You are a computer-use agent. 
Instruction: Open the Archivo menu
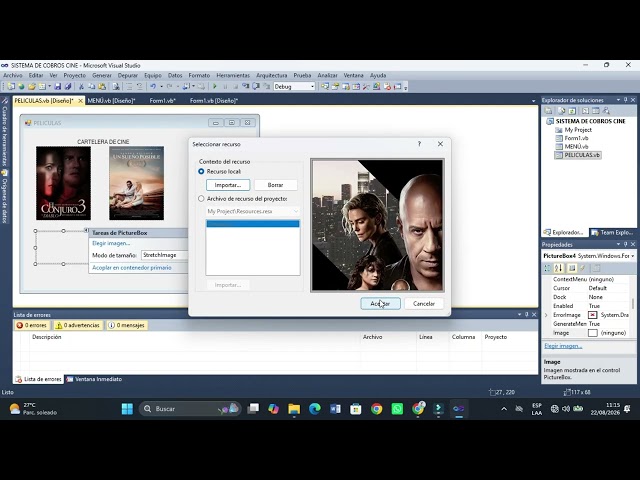coord(13,76)
